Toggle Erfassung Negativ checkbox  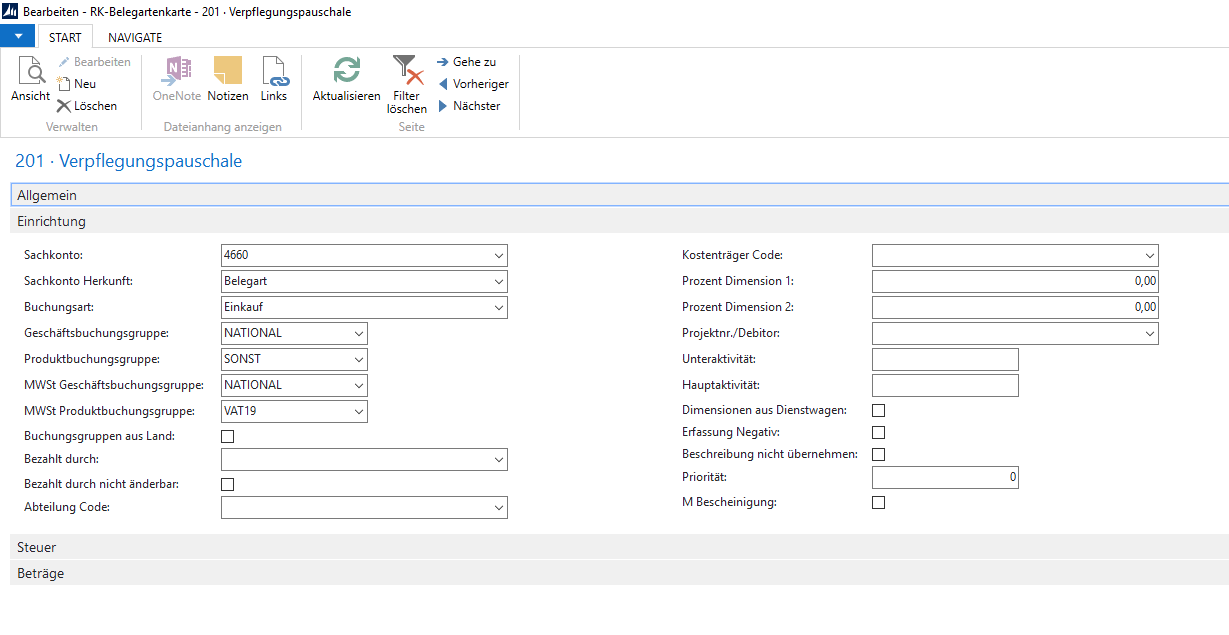click(x=878, y=432)
